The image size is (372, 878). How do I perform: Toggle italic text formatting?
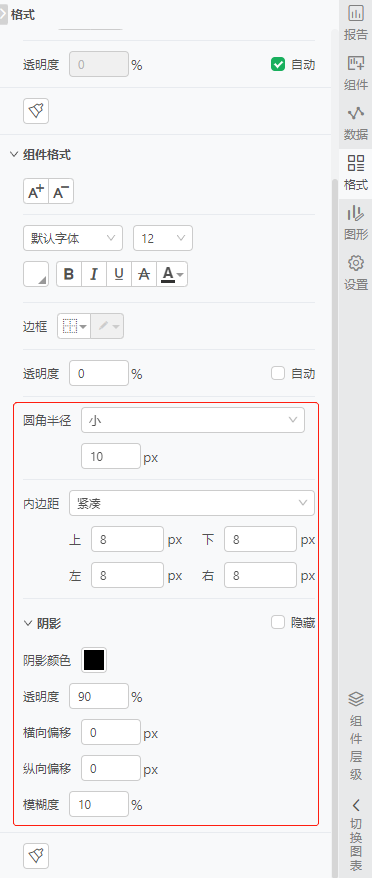94,274
